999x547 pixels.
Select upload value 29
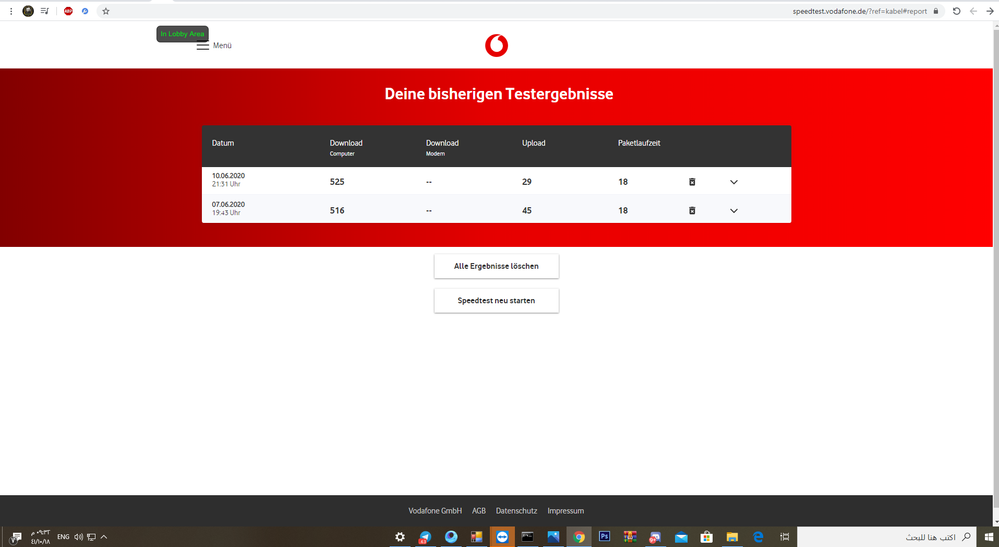point(527,182)
